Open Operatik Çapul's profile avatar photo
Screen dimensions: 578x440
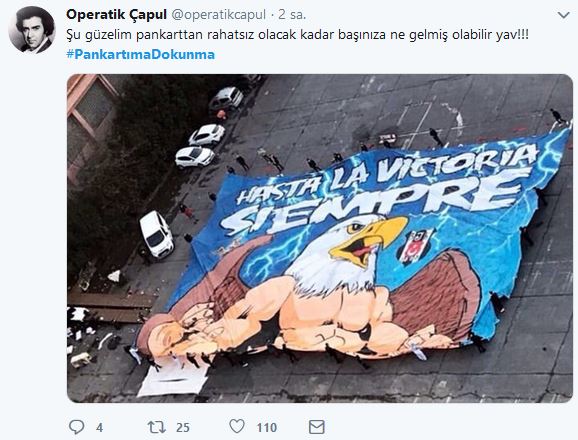pyautogui.click(x=32, y=29)
